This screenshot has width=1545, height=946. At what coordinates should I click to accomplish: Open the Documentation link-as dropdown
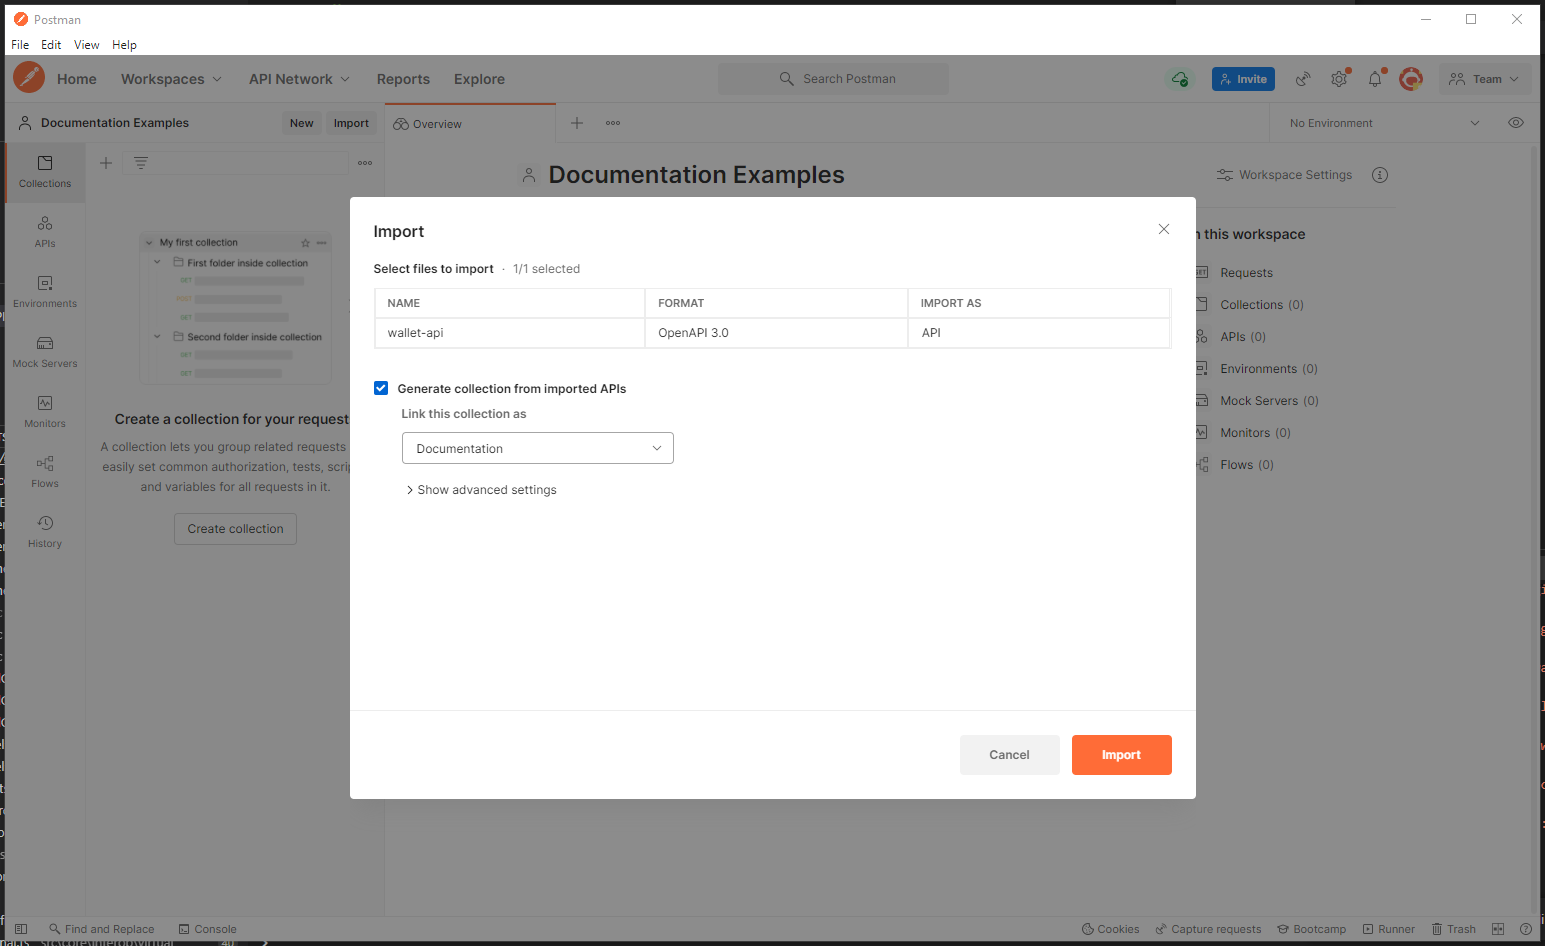[x=538, y=448]
